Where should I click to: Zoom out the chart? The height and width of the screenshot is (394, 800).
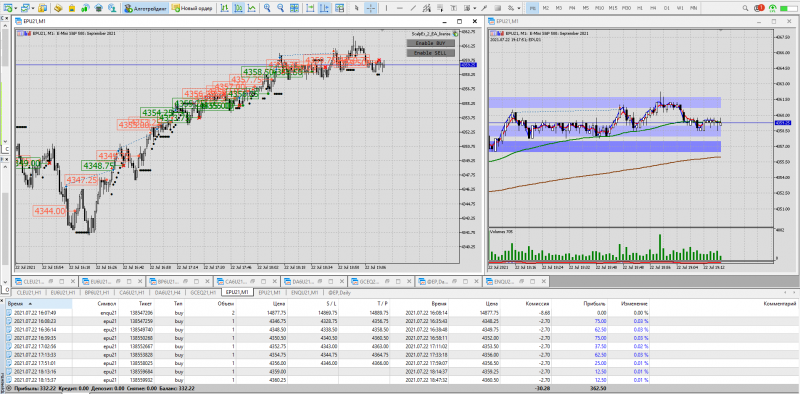[x=280, y=8]
